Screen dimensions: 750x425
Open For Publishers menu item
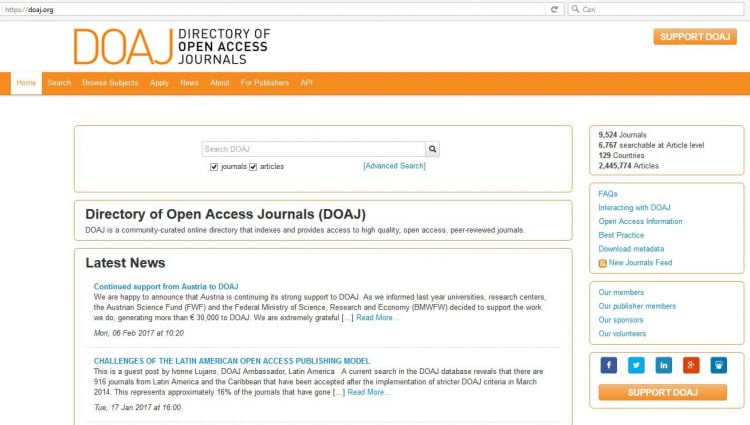265,83
